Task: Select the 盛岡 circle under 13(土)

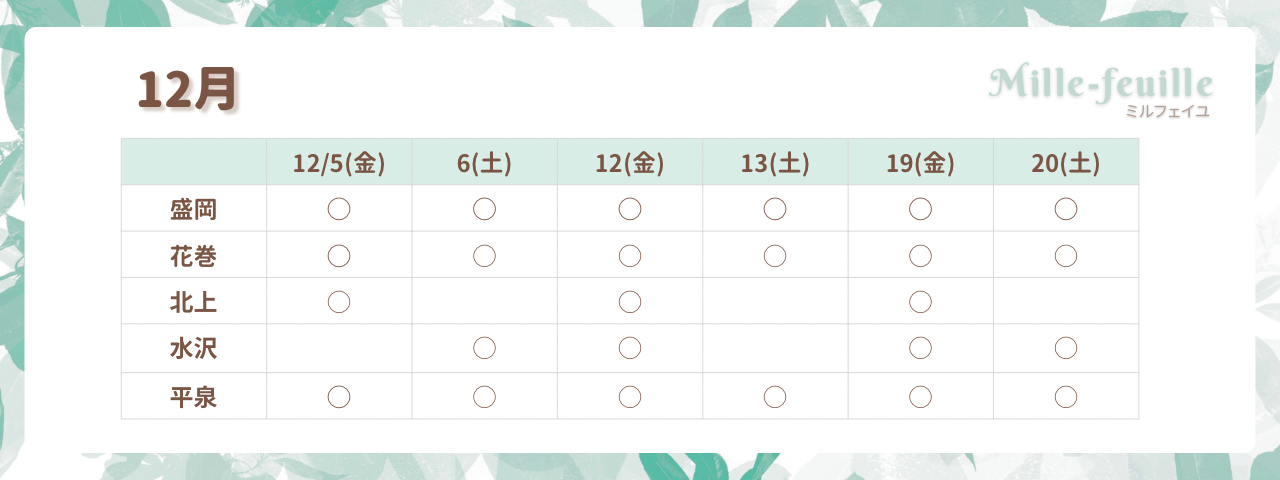Action: point(775,209)
